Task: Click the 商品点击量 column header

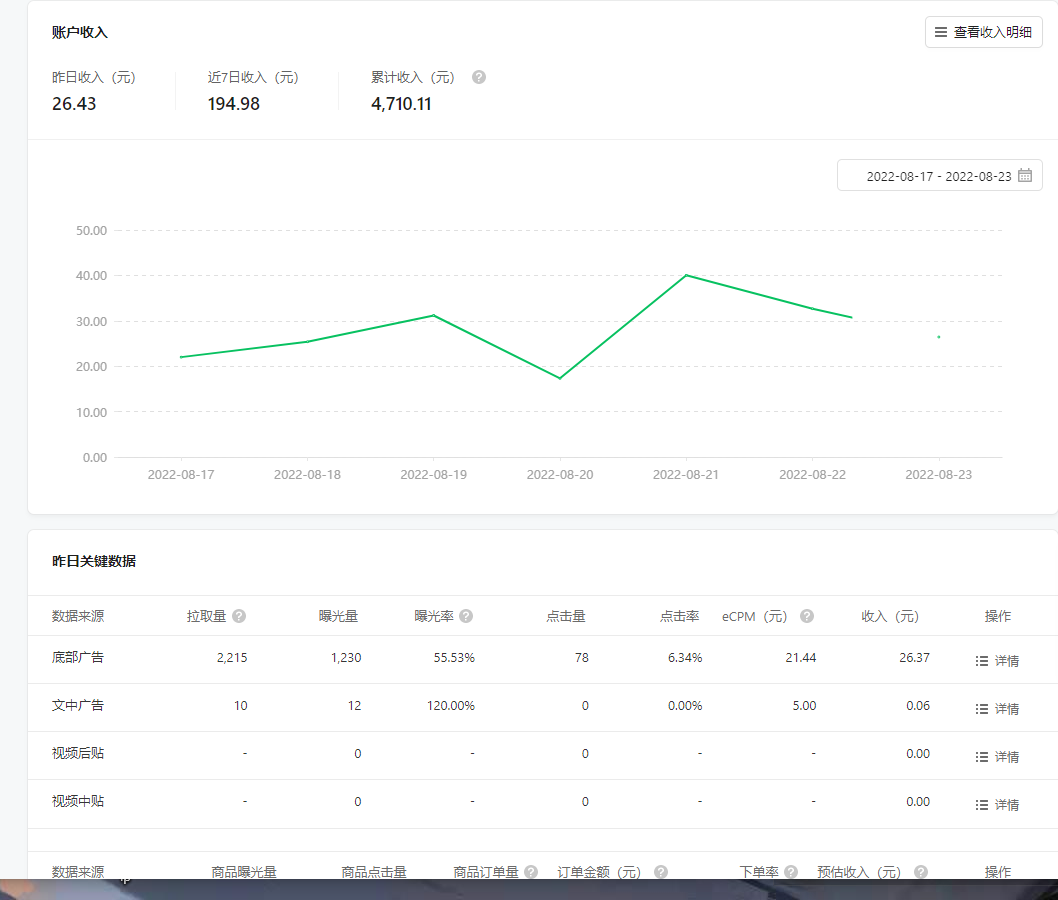Action: [x=374, y=872]
